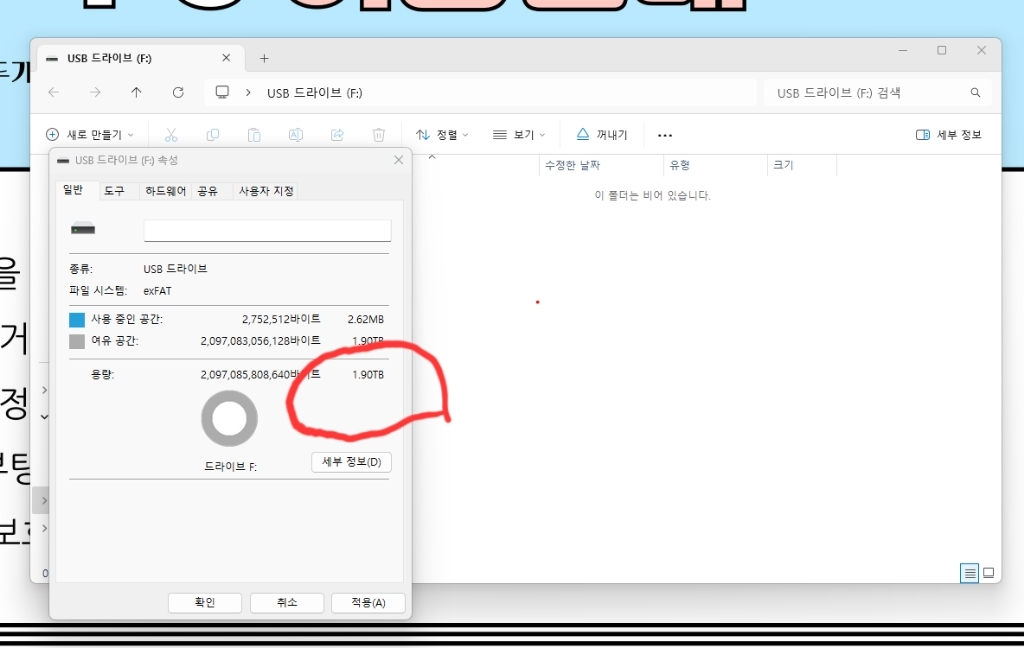Select the 도구 tab in properties
Screen dimensions: 1024x648
click(114, 191)
